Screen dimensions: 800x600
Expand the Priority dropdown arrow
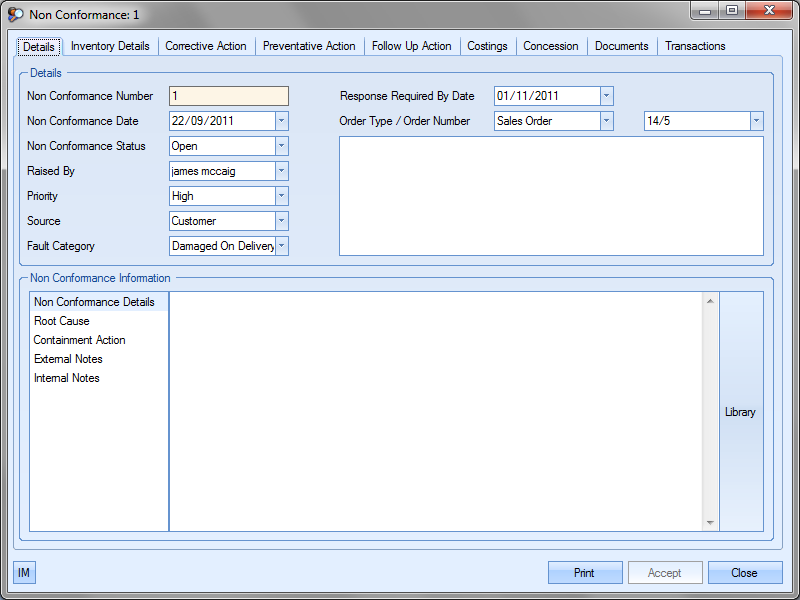click(x=281, y=196)
